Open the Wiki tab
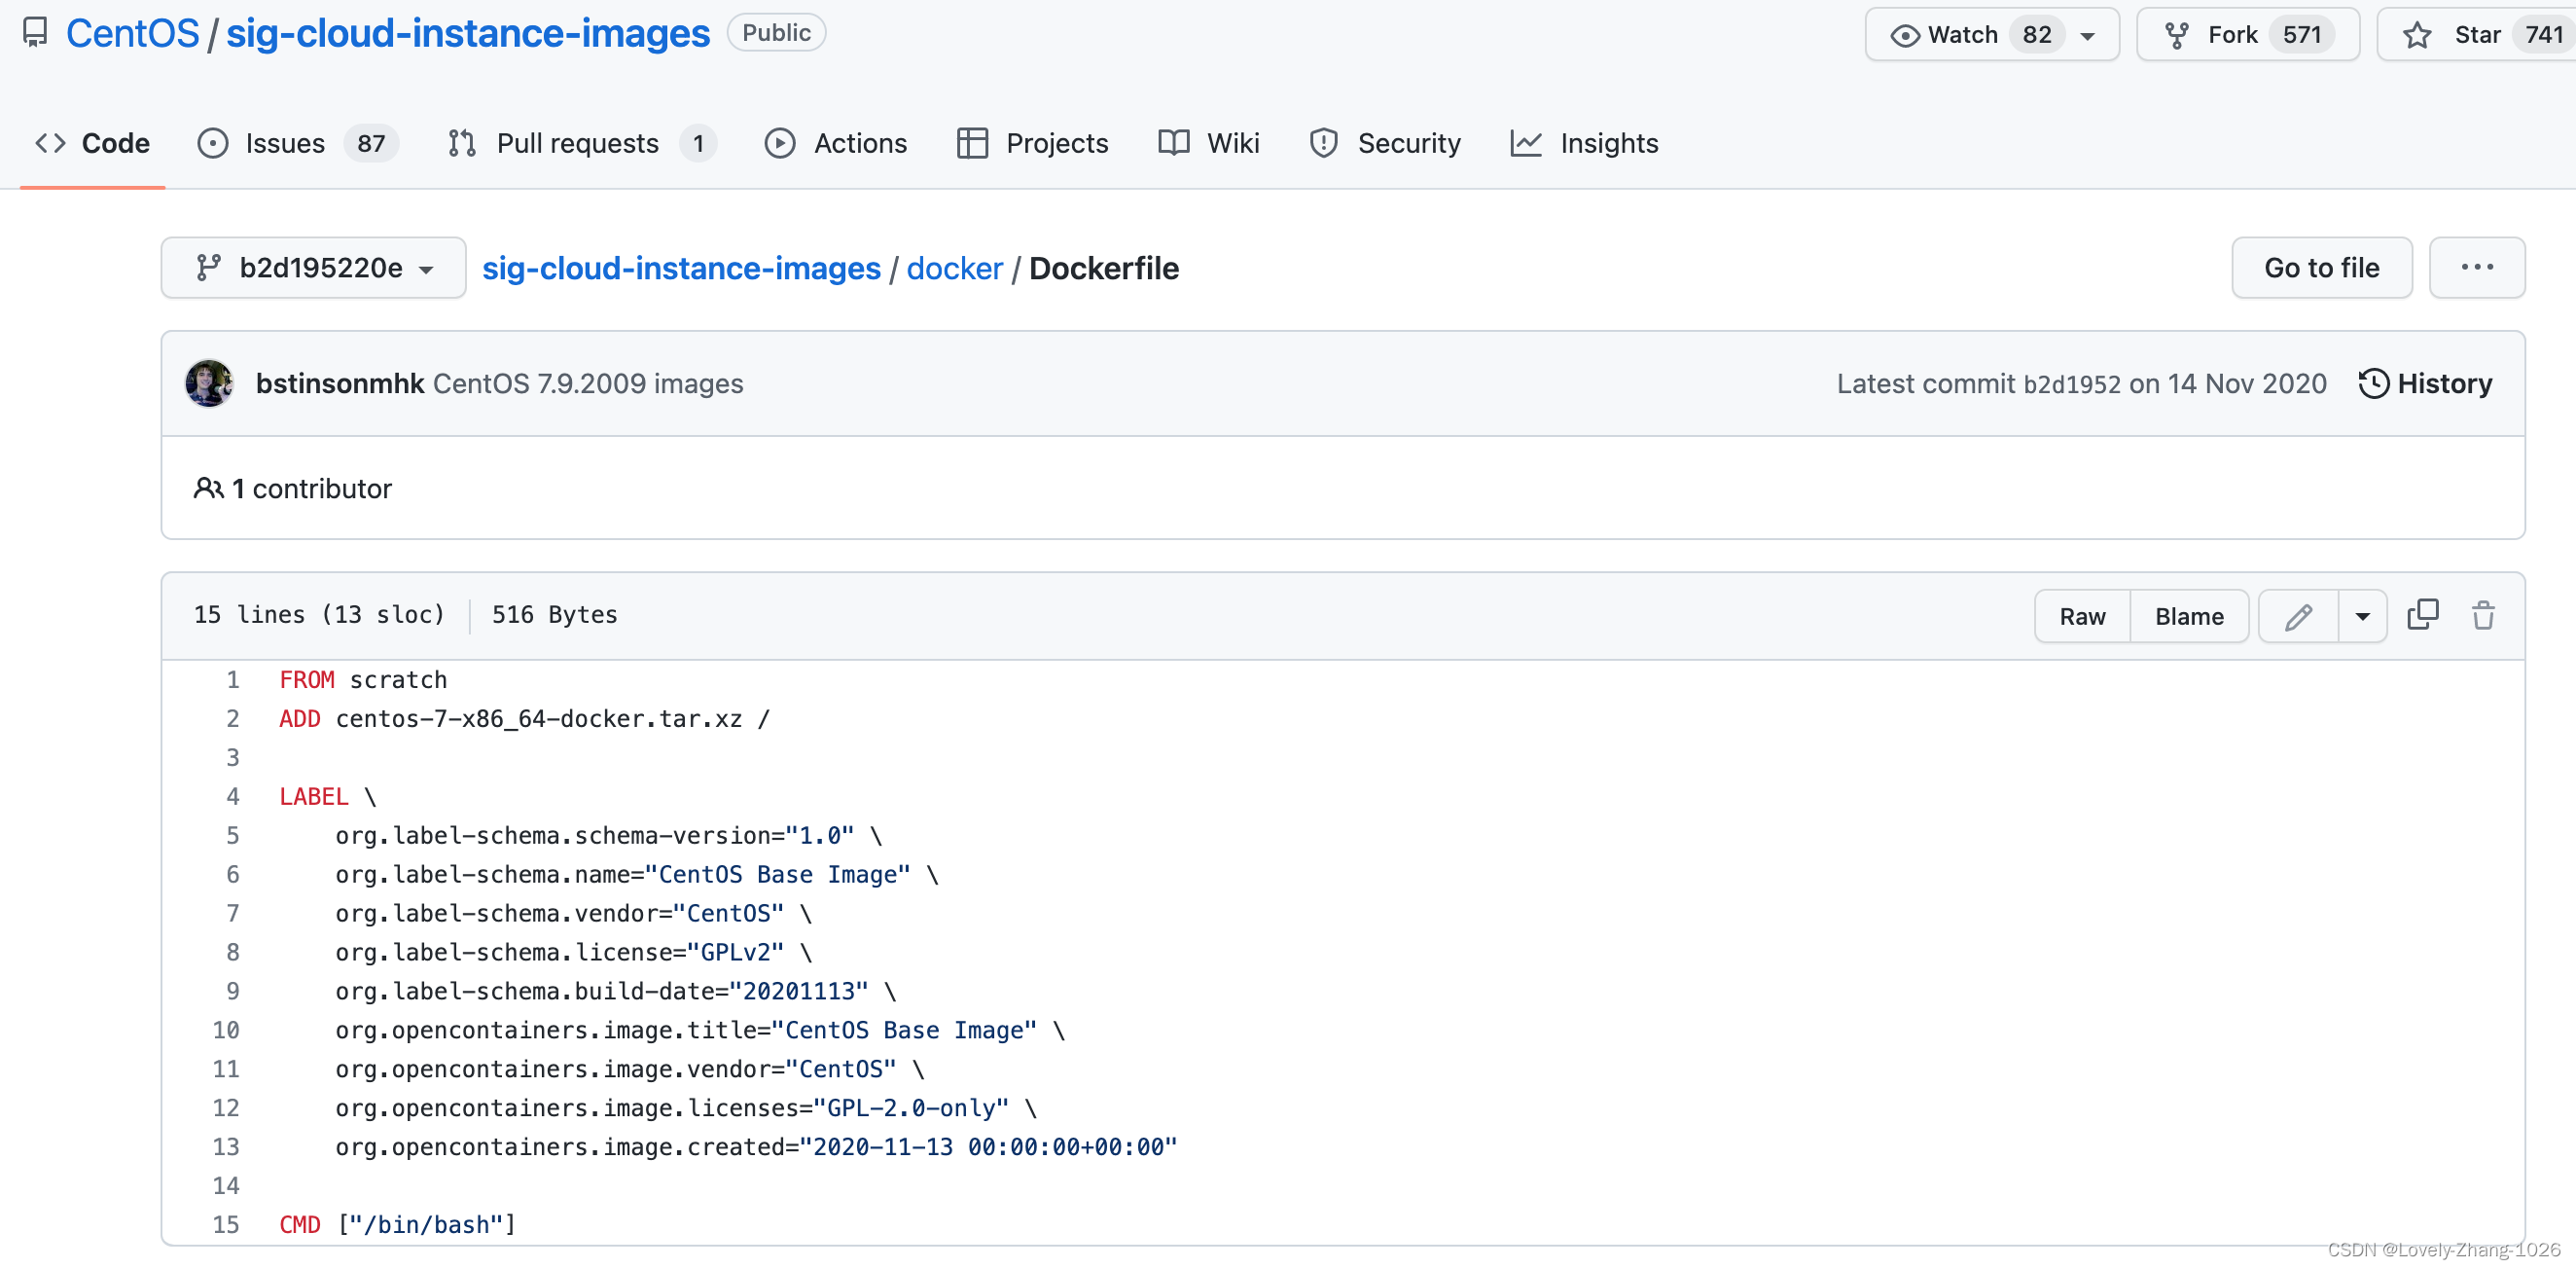Viewport: 2576px width, 1269px height. coord(1208,143)
